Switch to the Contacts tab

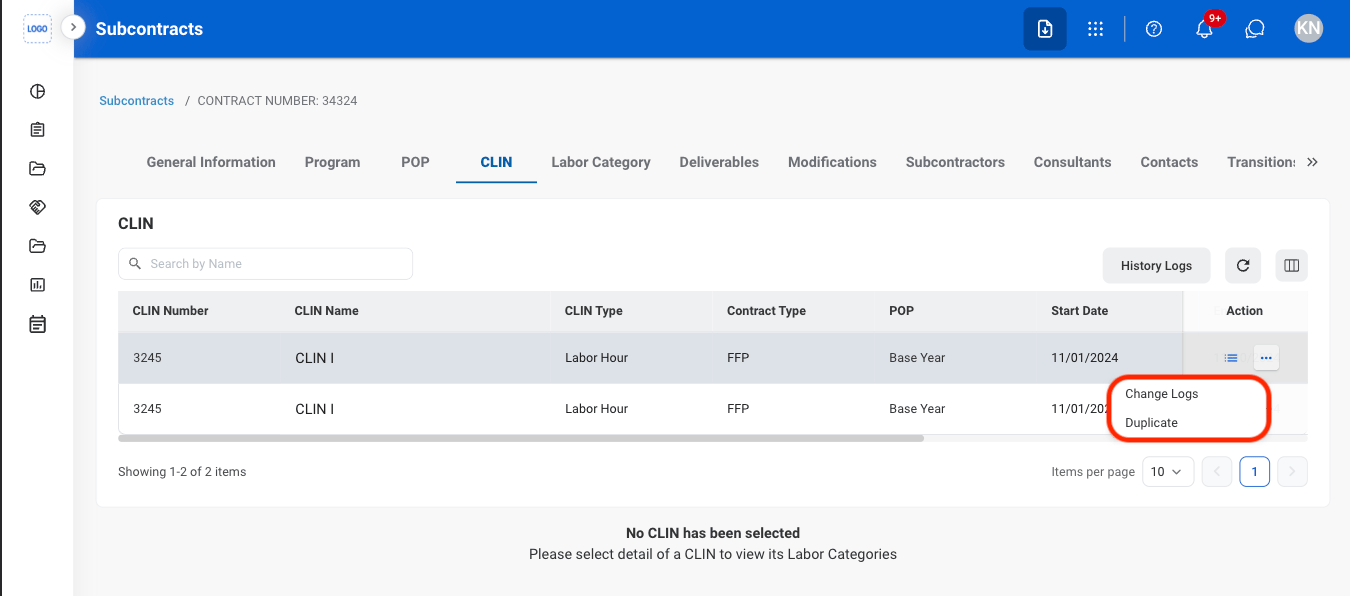click(x=1169, y=162)
